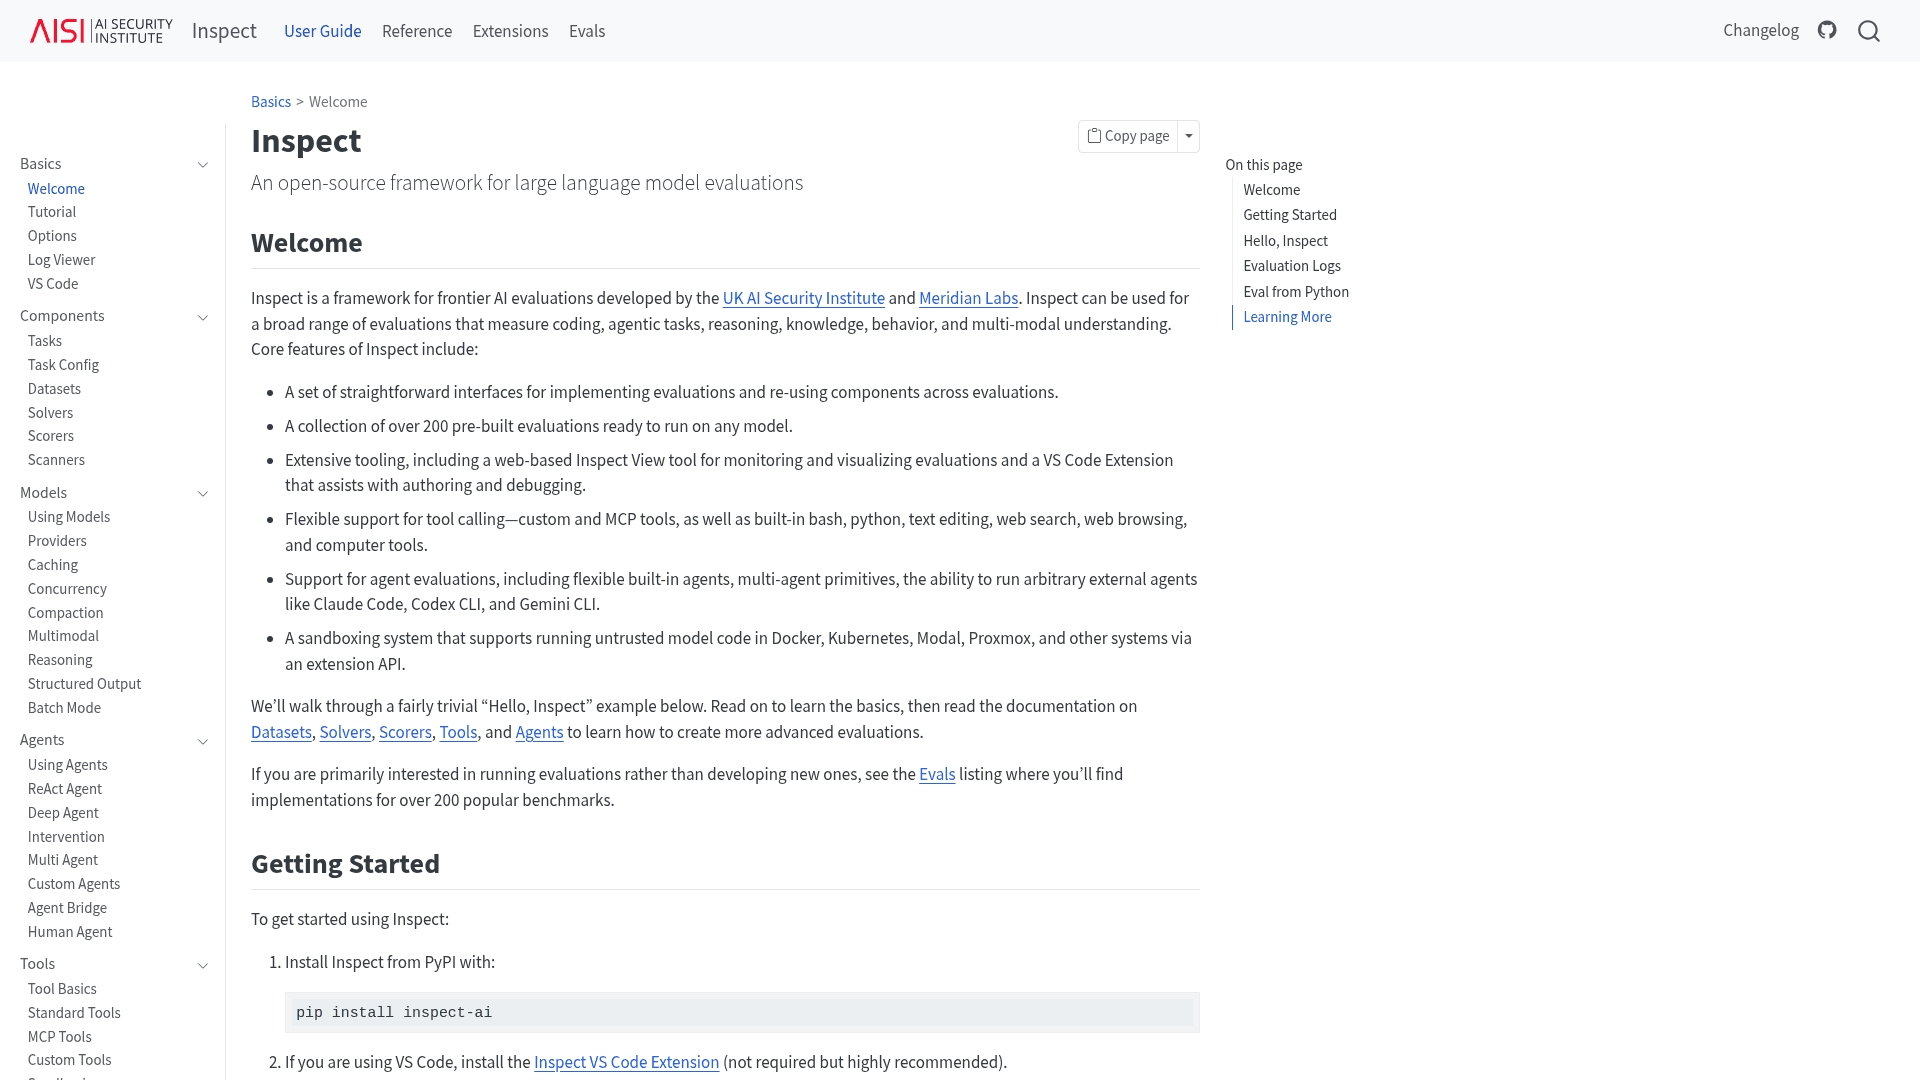This screenshot has height=1080, width=1920.
Task: Jump to Learning More in On this page
Action: (x=1287, y=317)
